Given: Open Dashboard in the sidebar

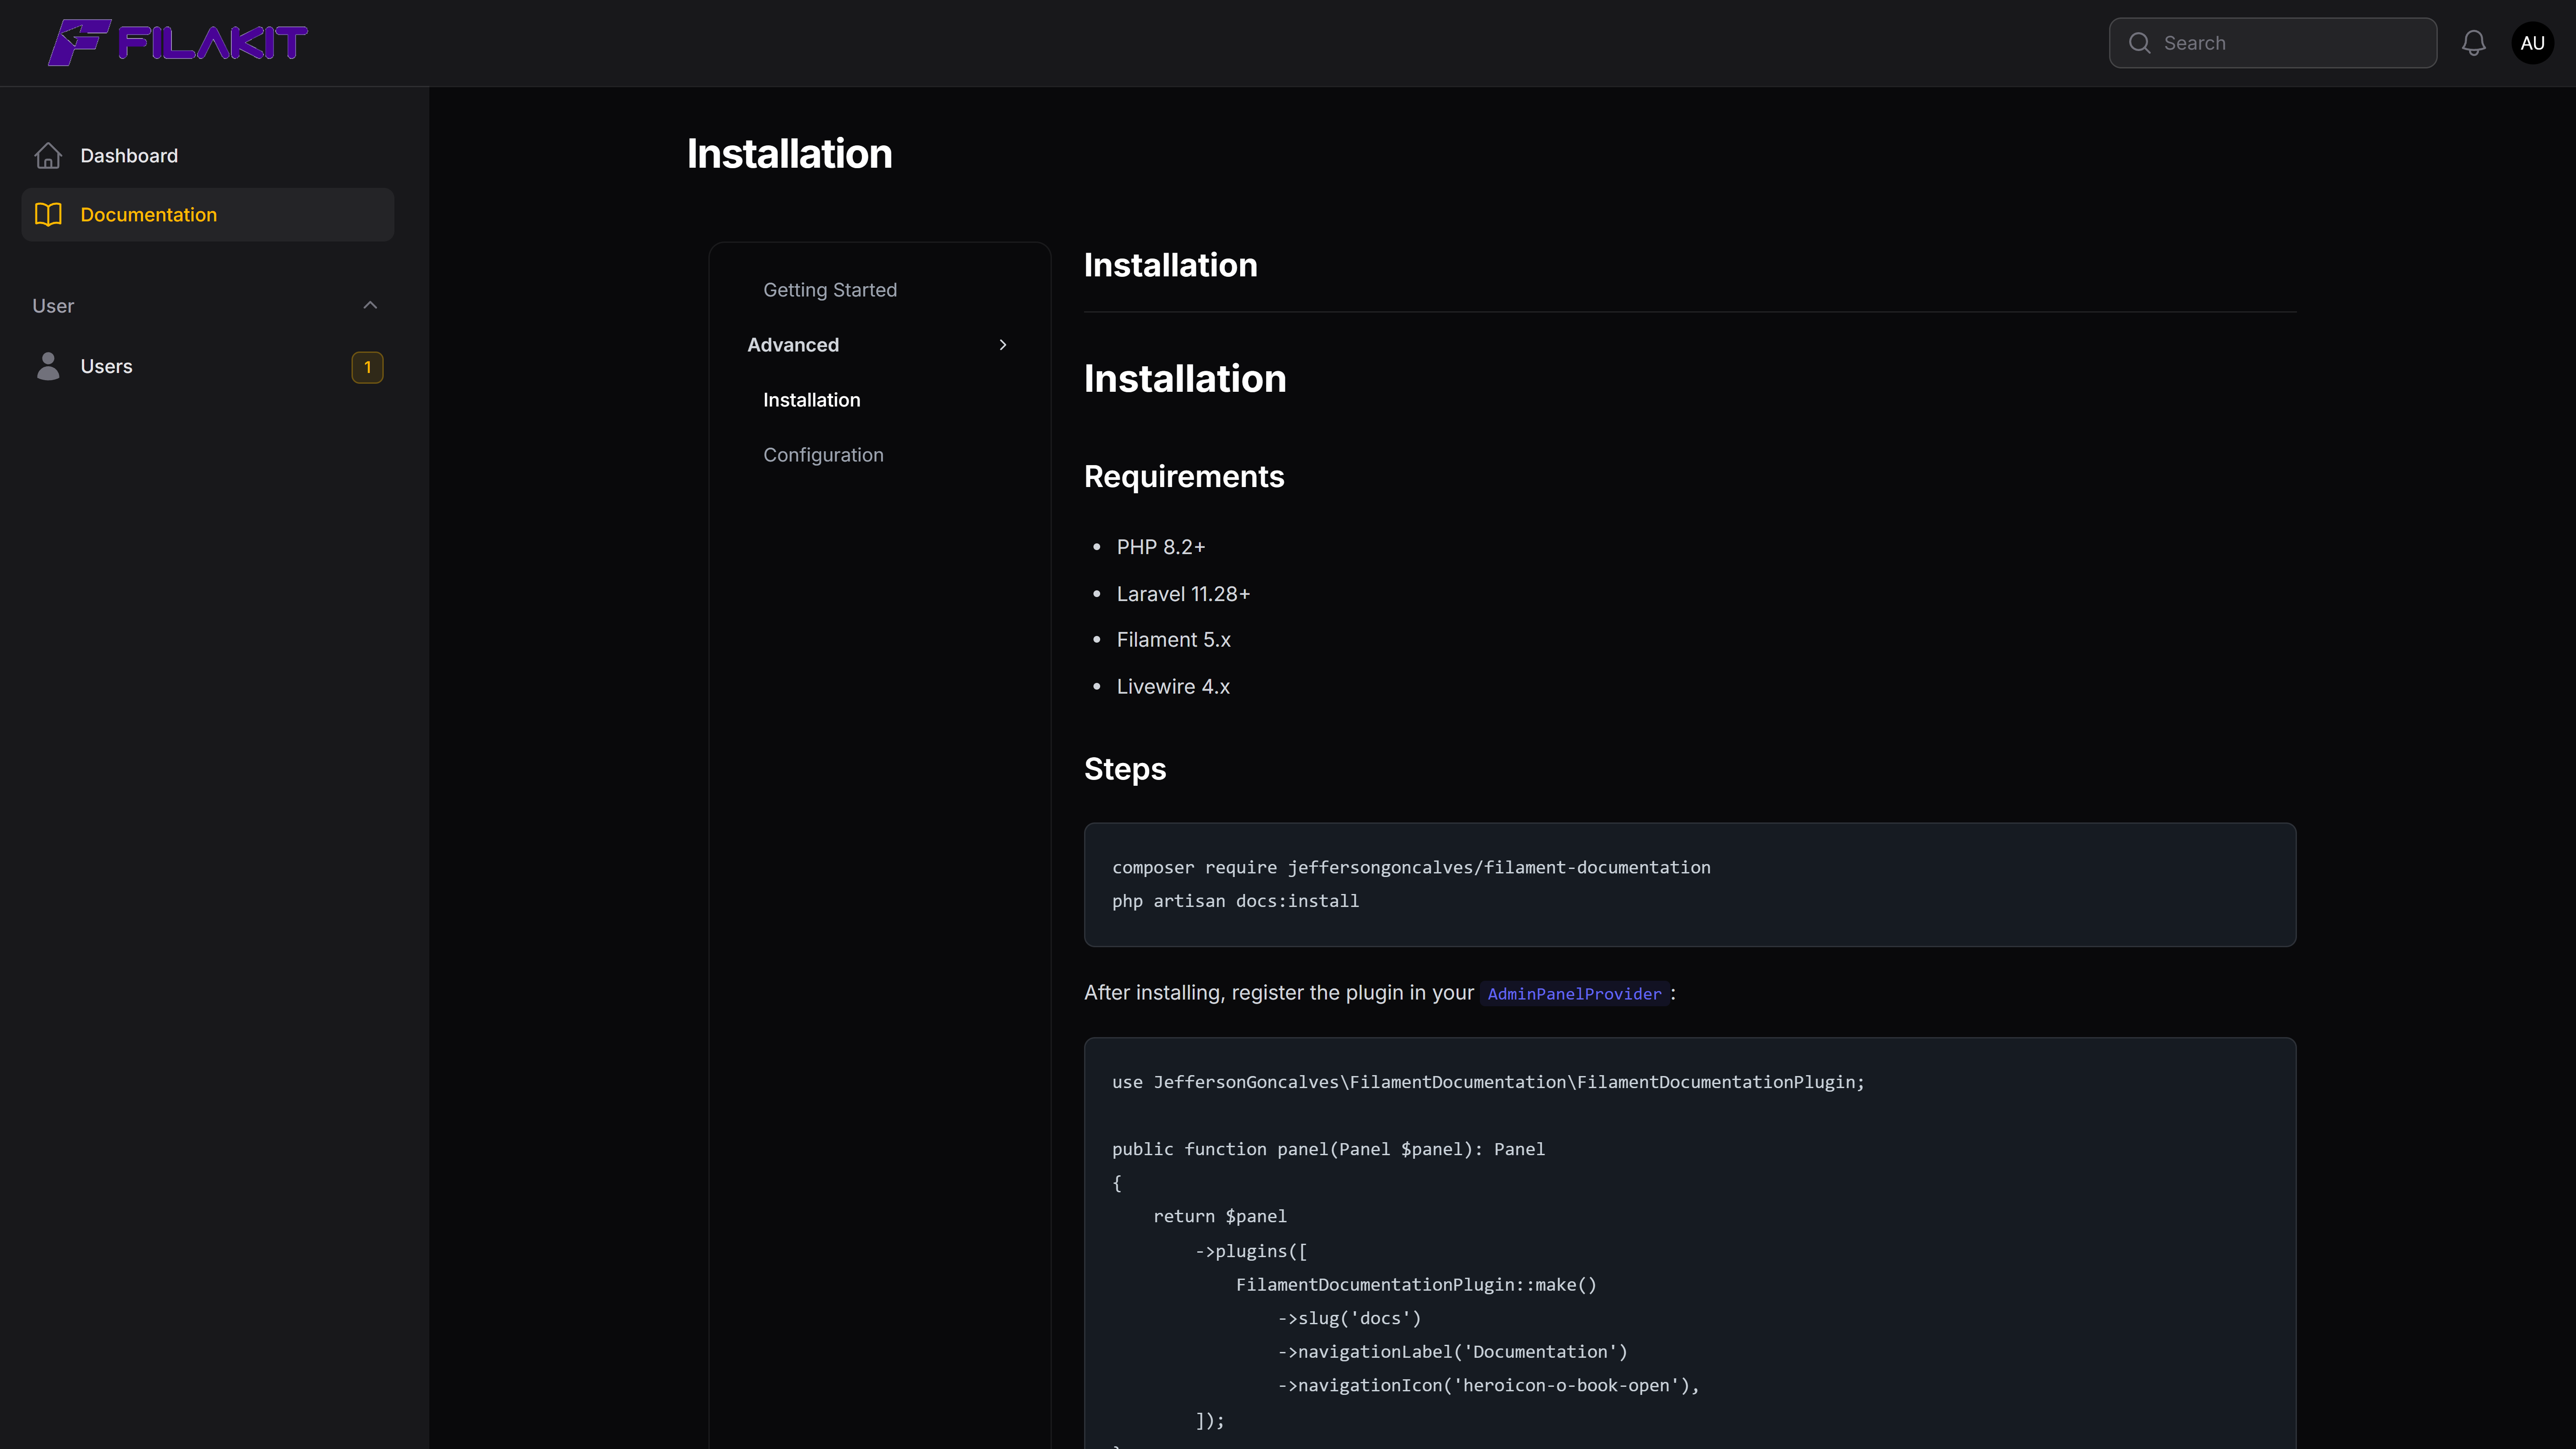Looking at the screenshot, I should pyautogui.click(x=207, y=156).
